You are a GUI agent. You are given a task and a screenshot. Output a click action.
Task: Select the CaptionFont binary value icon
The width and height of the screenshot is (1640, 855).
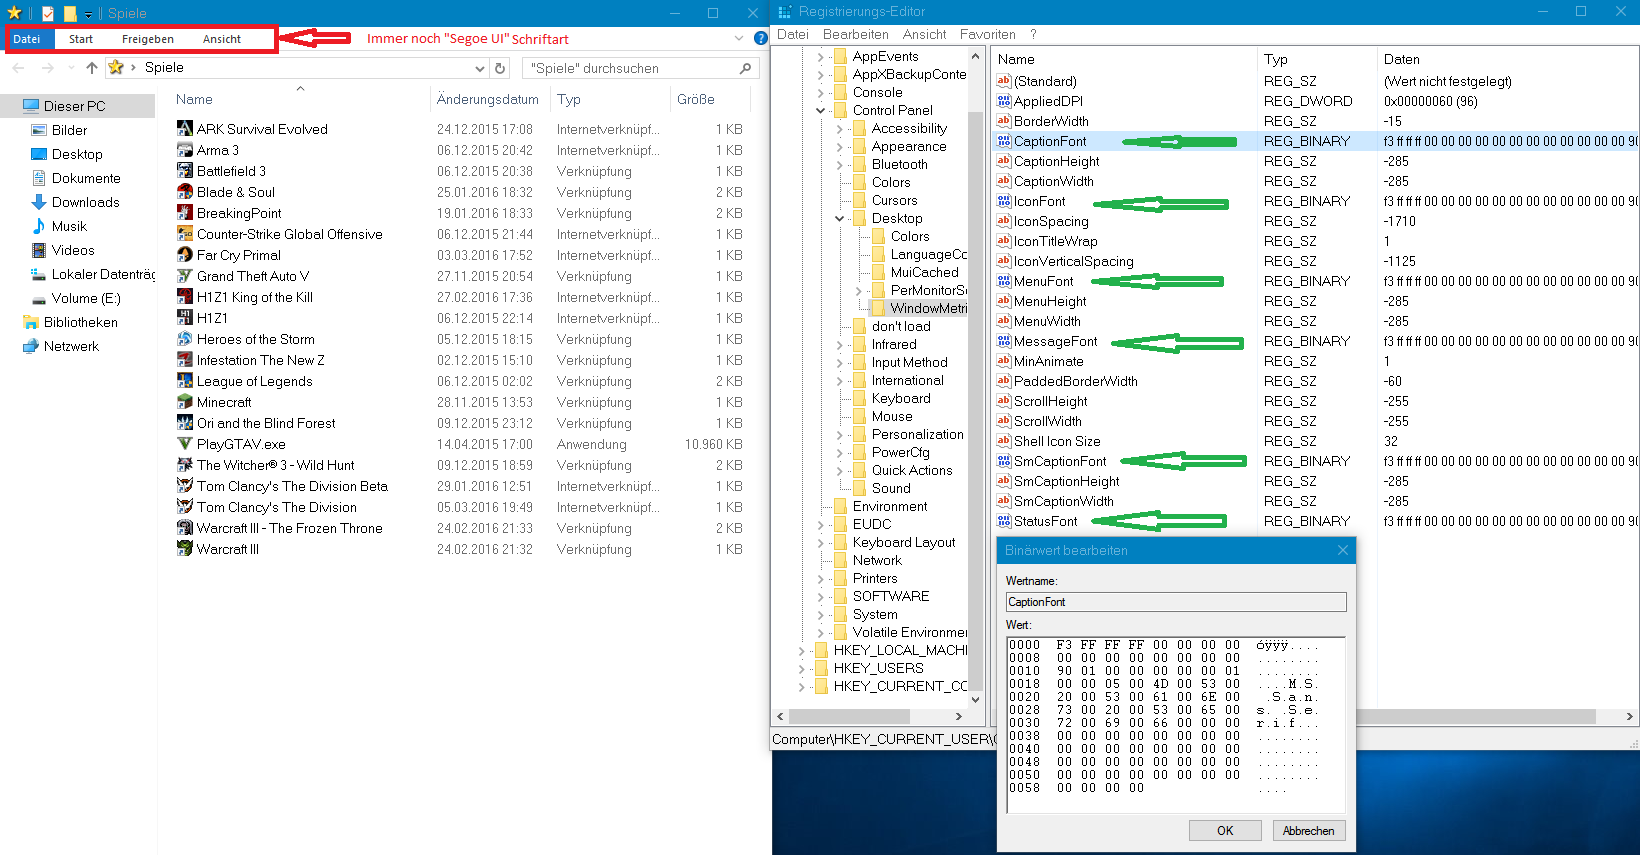tap(1004, 141)
